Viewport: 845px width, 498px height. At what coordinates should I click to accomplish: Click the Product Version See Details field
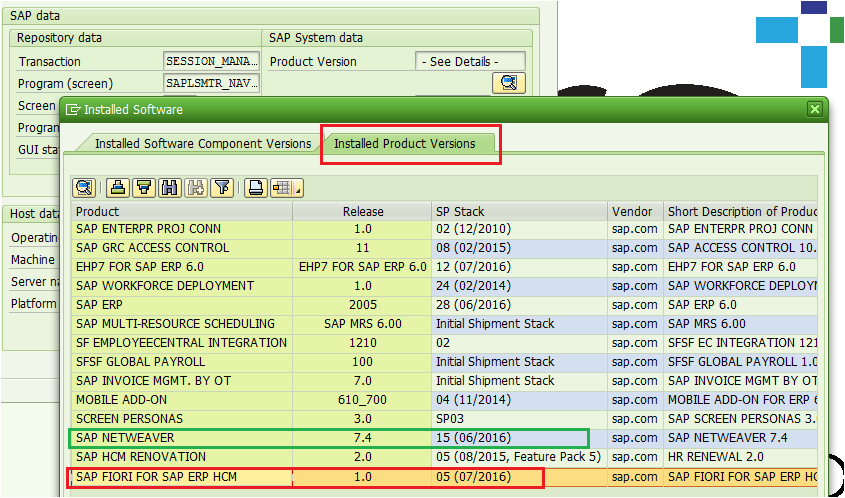tap(470, 61)
